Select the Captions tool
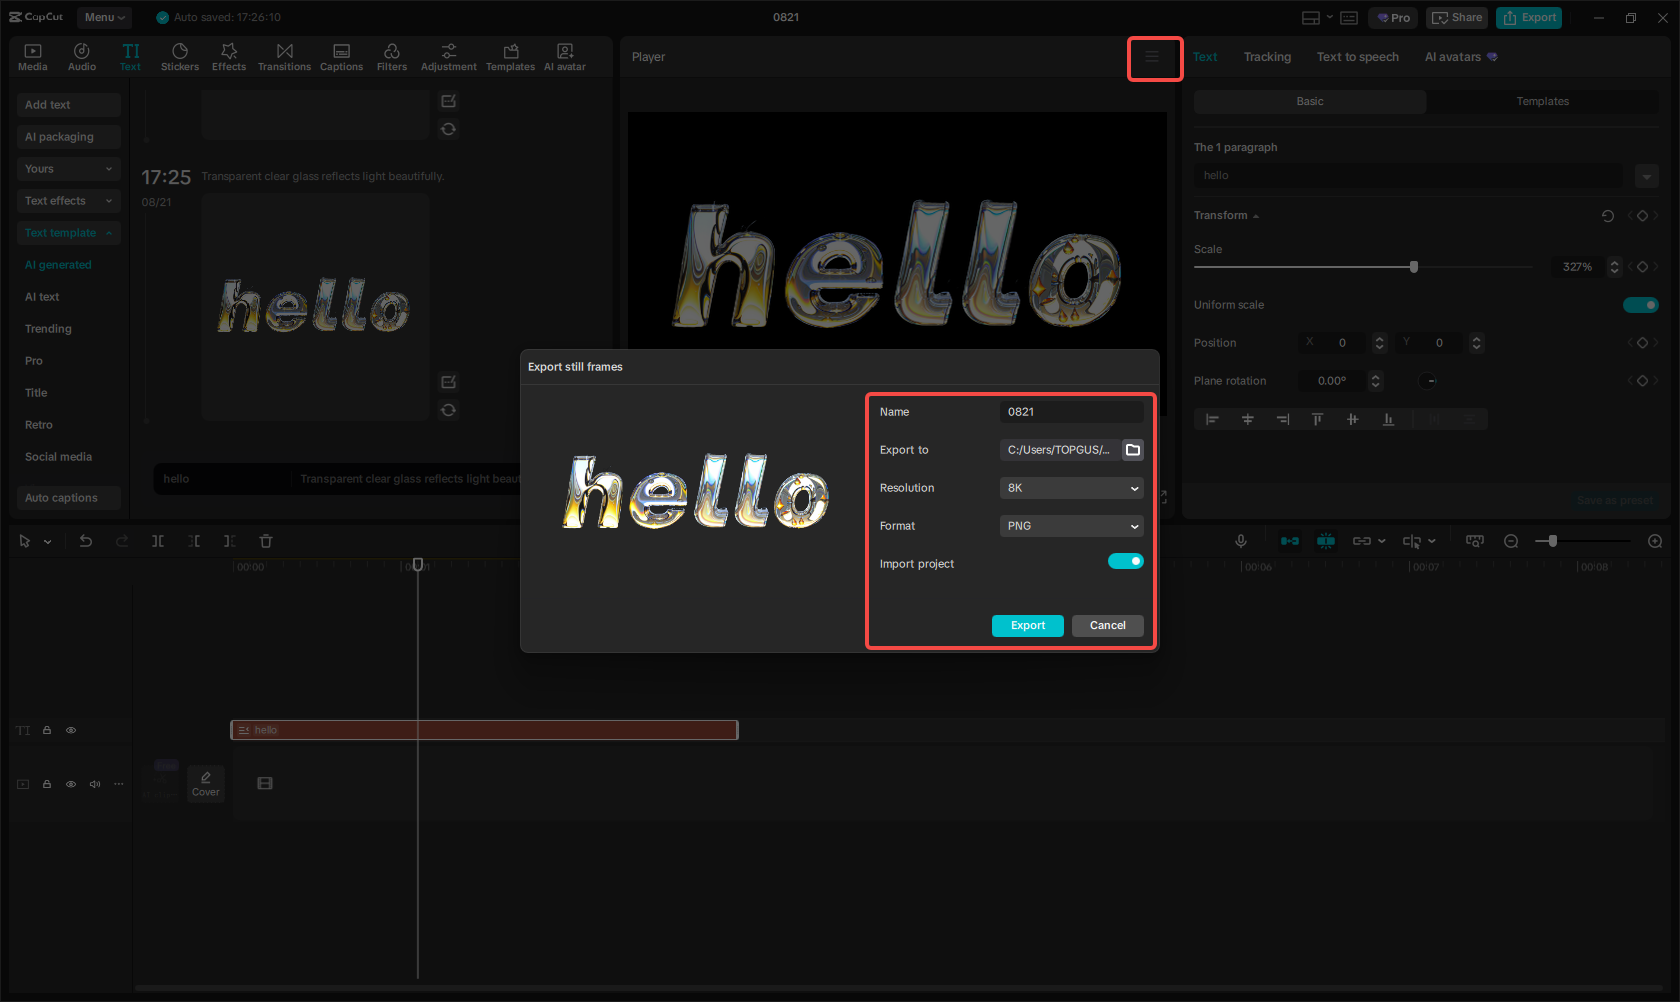1680x1002 pixels. tap(341, 56)
